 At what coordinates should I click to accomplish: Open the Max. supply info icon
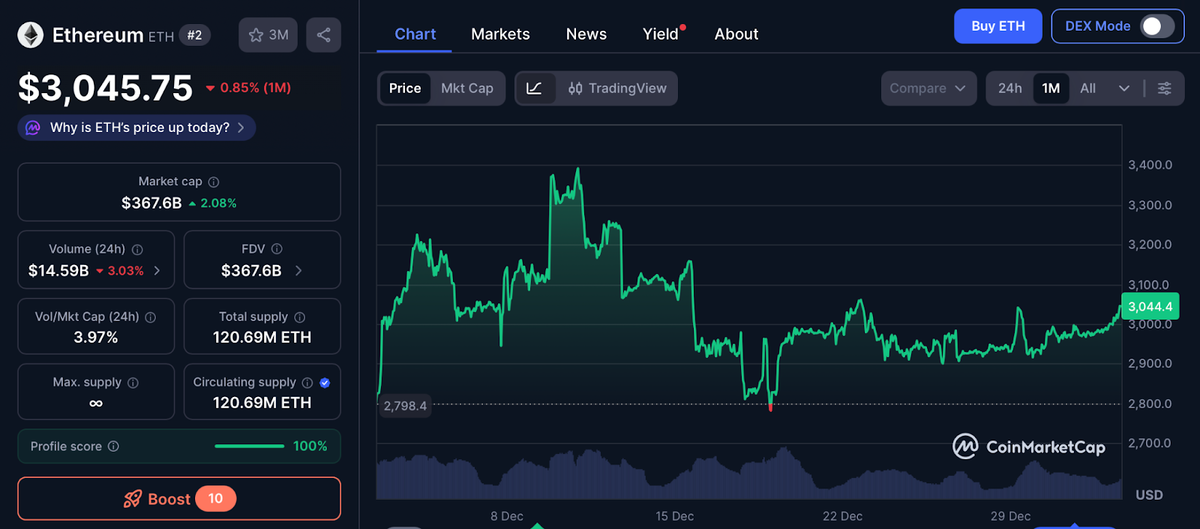[x=133, y=383]
